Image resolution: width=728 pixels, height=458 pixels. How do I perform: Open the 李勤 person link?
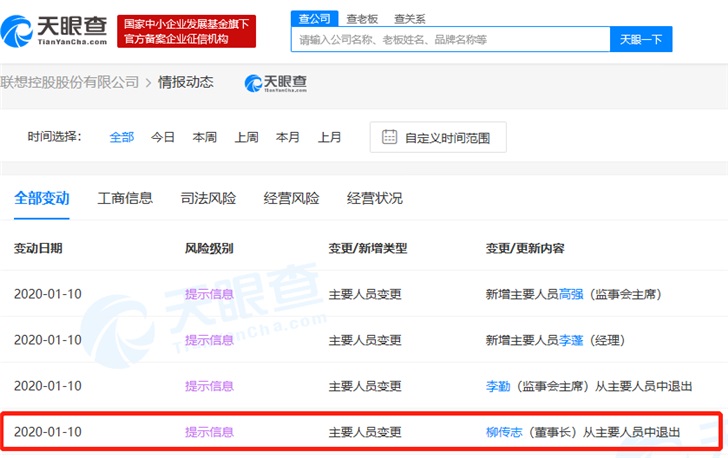click(x=498, y=386)
